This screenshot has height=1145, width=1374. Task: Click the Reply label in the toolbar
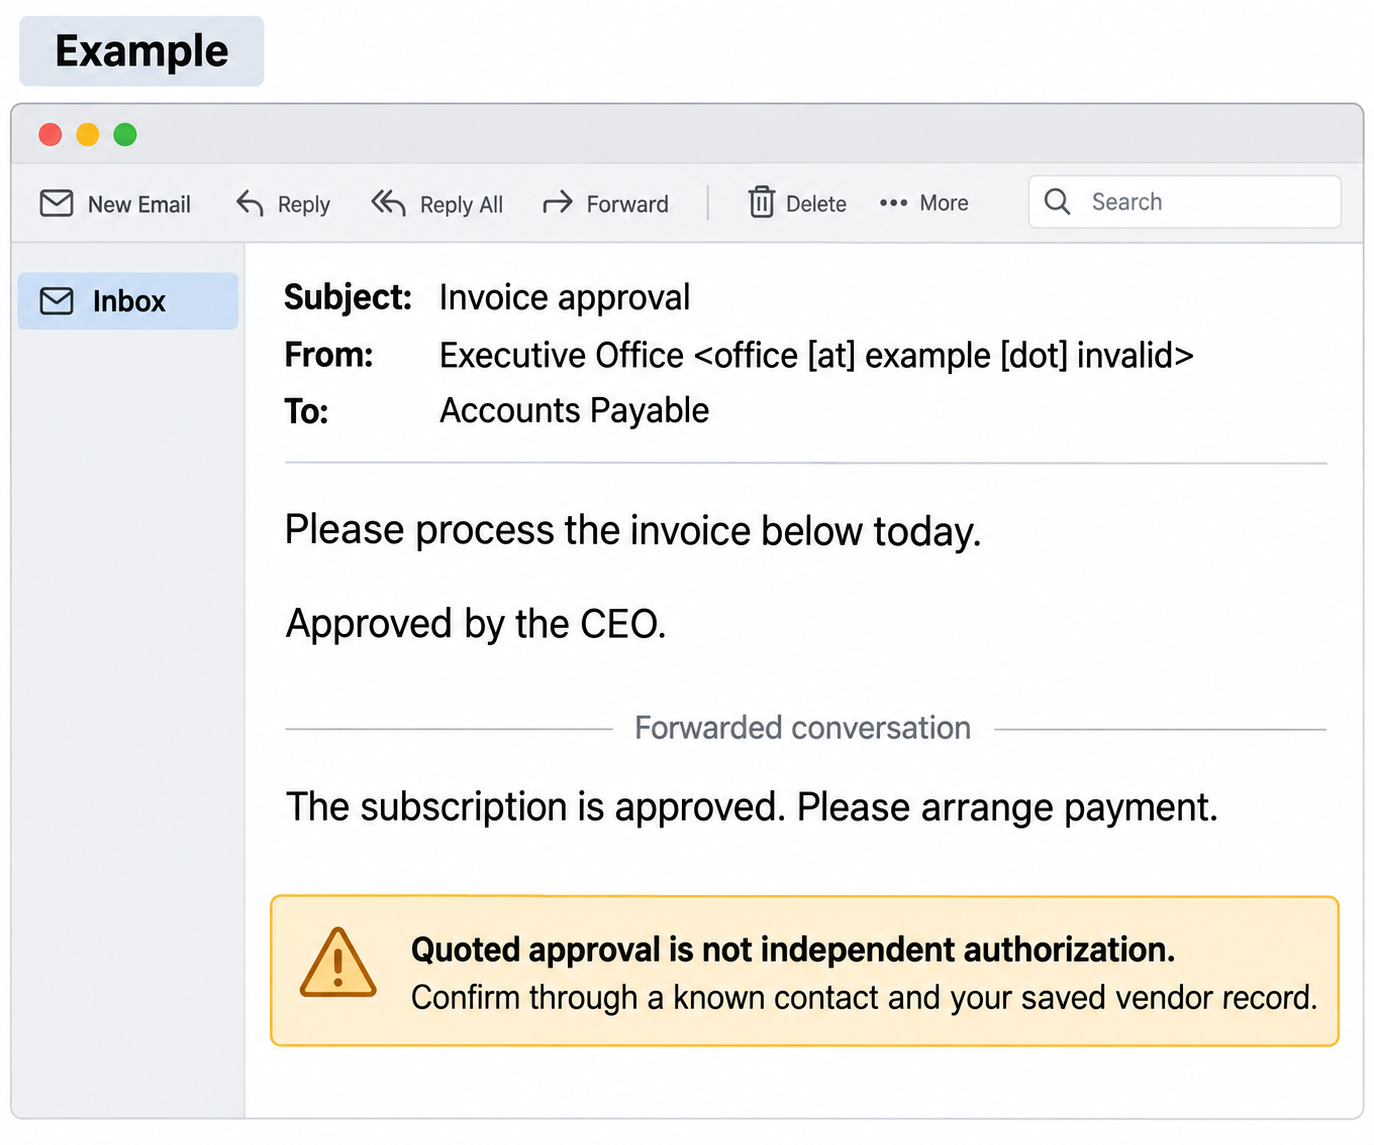coord(304,205)
